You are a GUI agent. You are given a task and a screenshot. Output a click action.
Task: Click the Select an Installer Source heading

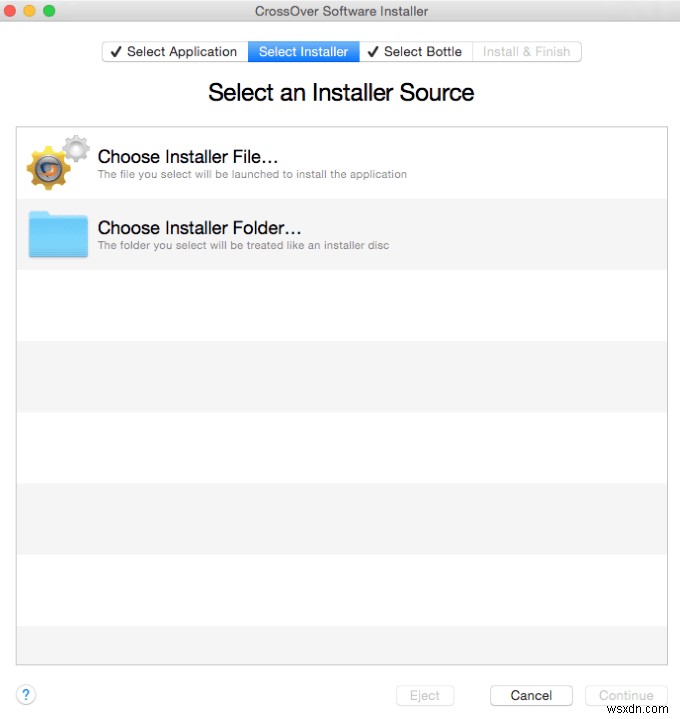tap(341, 93)
